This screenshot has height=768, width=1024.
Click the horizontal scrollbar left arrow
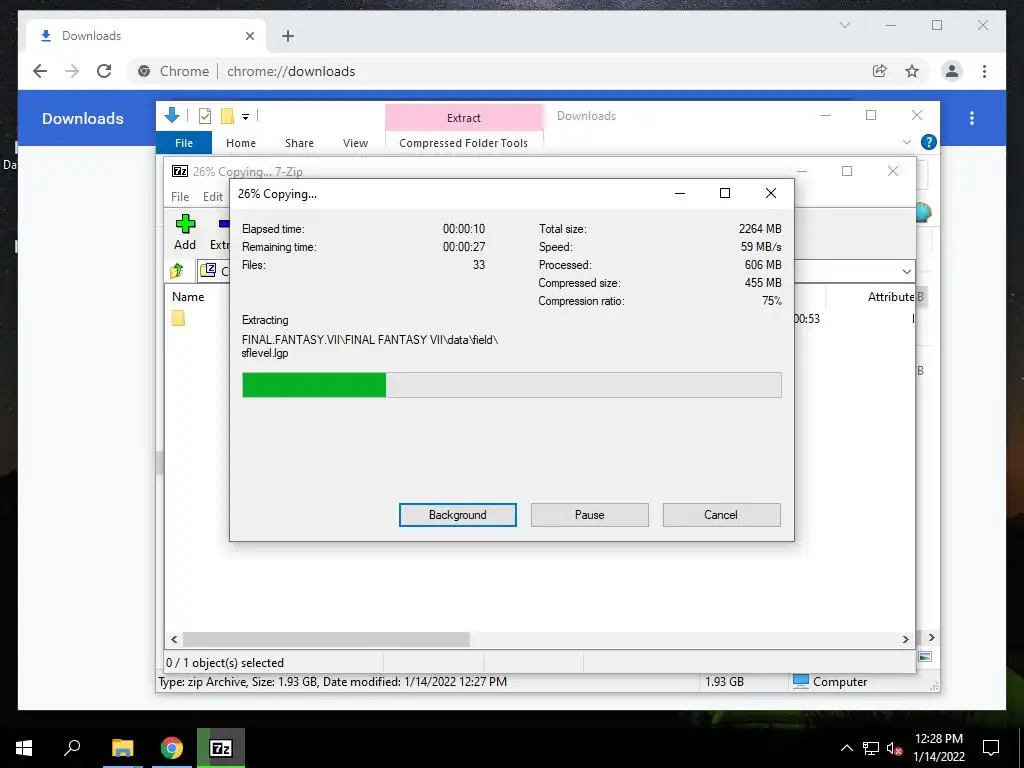tap(174, 639)
